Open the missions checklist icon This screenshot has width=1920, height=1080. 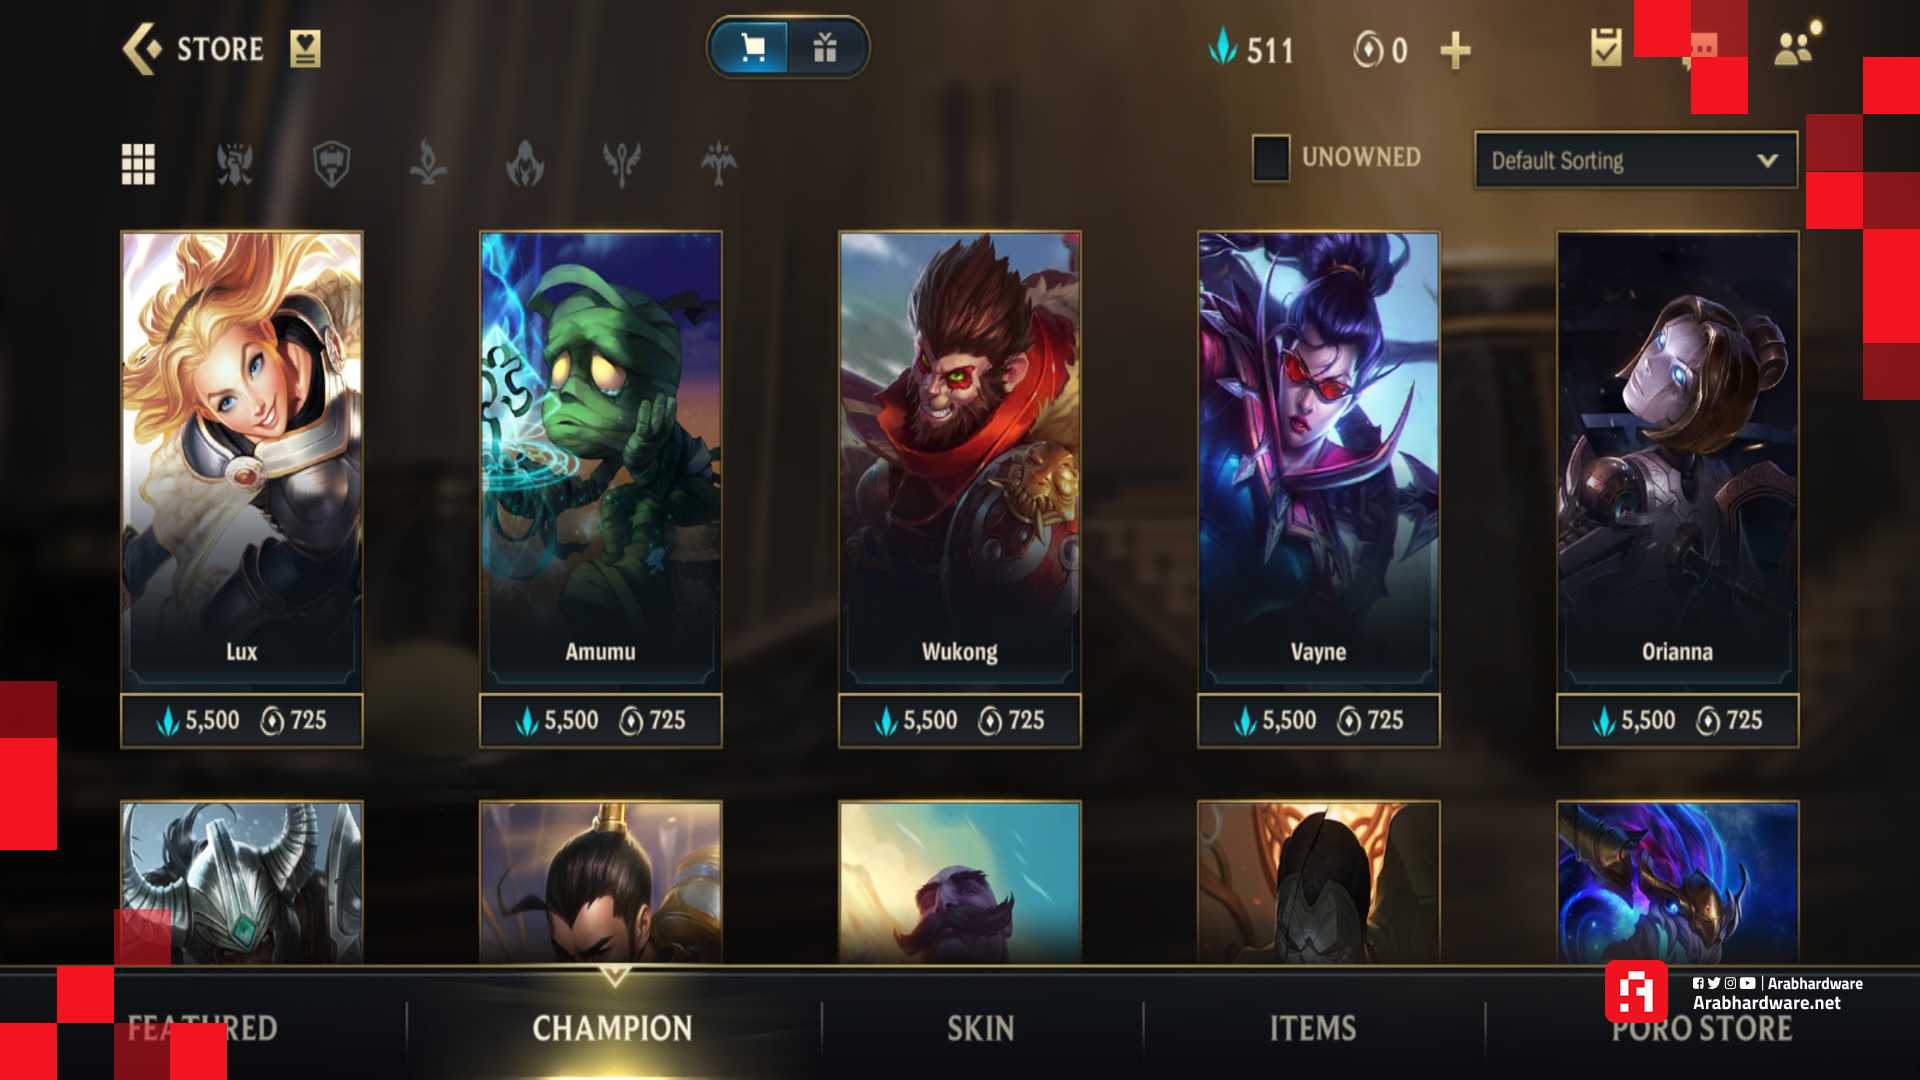(x=1606, y=47)
